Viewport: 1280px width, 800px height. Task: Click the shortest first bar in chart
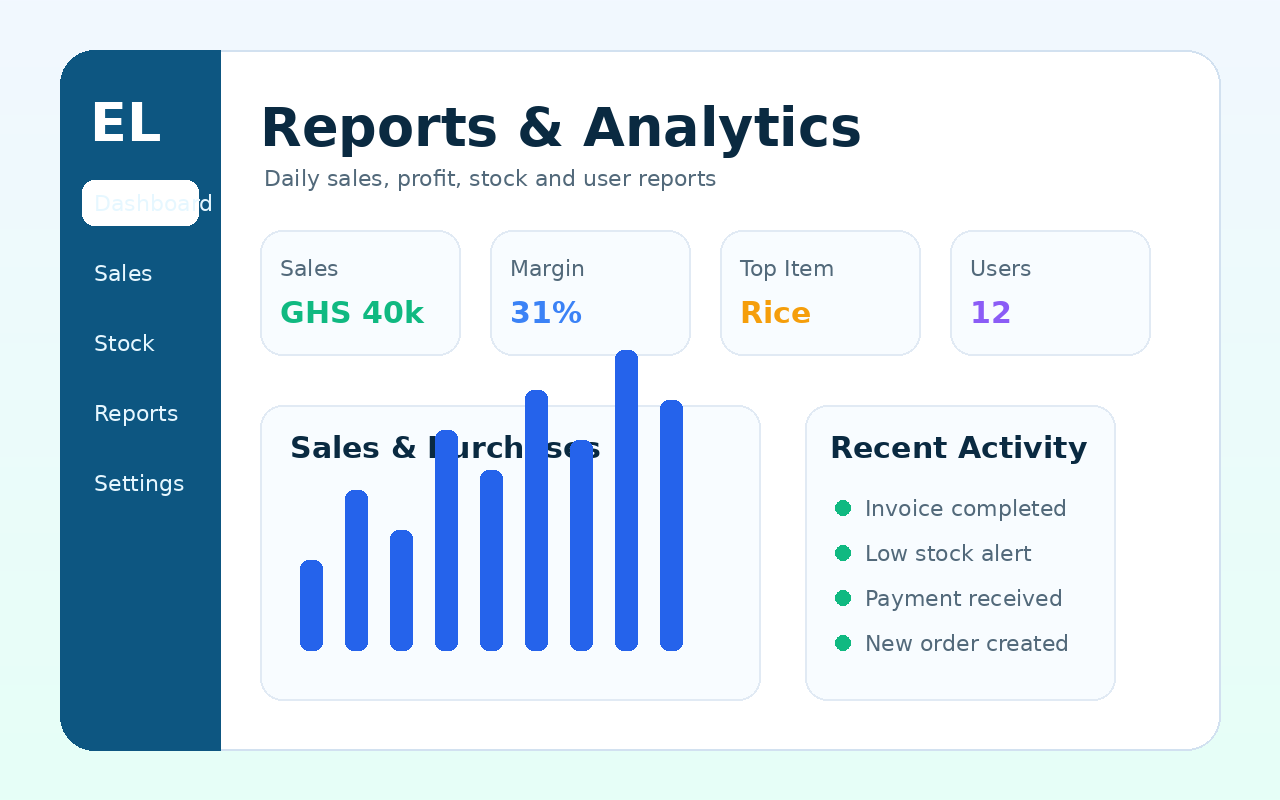click(311, 605)
